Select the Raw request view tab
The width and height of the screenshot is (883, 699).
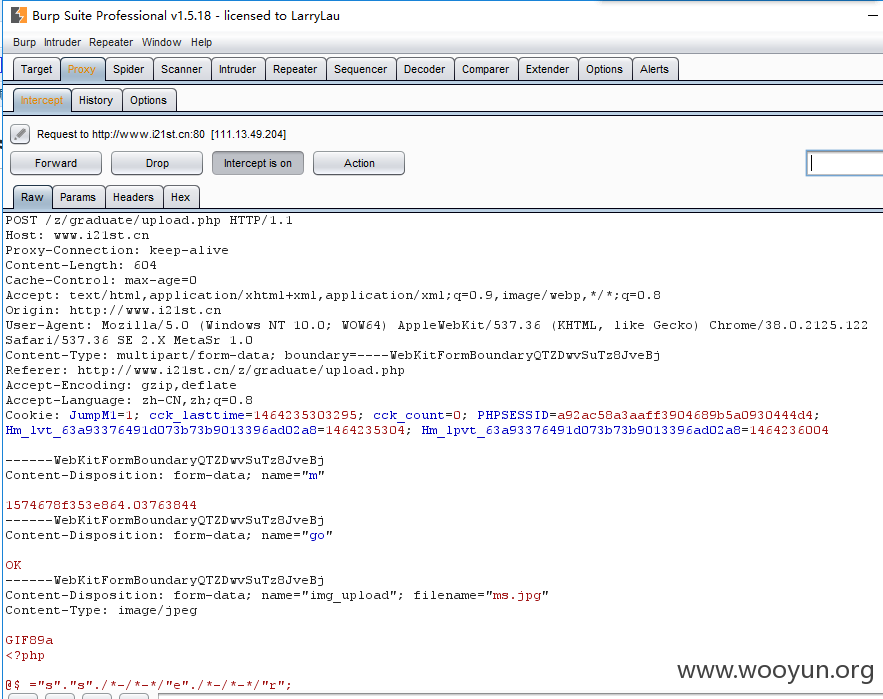coord(32,197)
